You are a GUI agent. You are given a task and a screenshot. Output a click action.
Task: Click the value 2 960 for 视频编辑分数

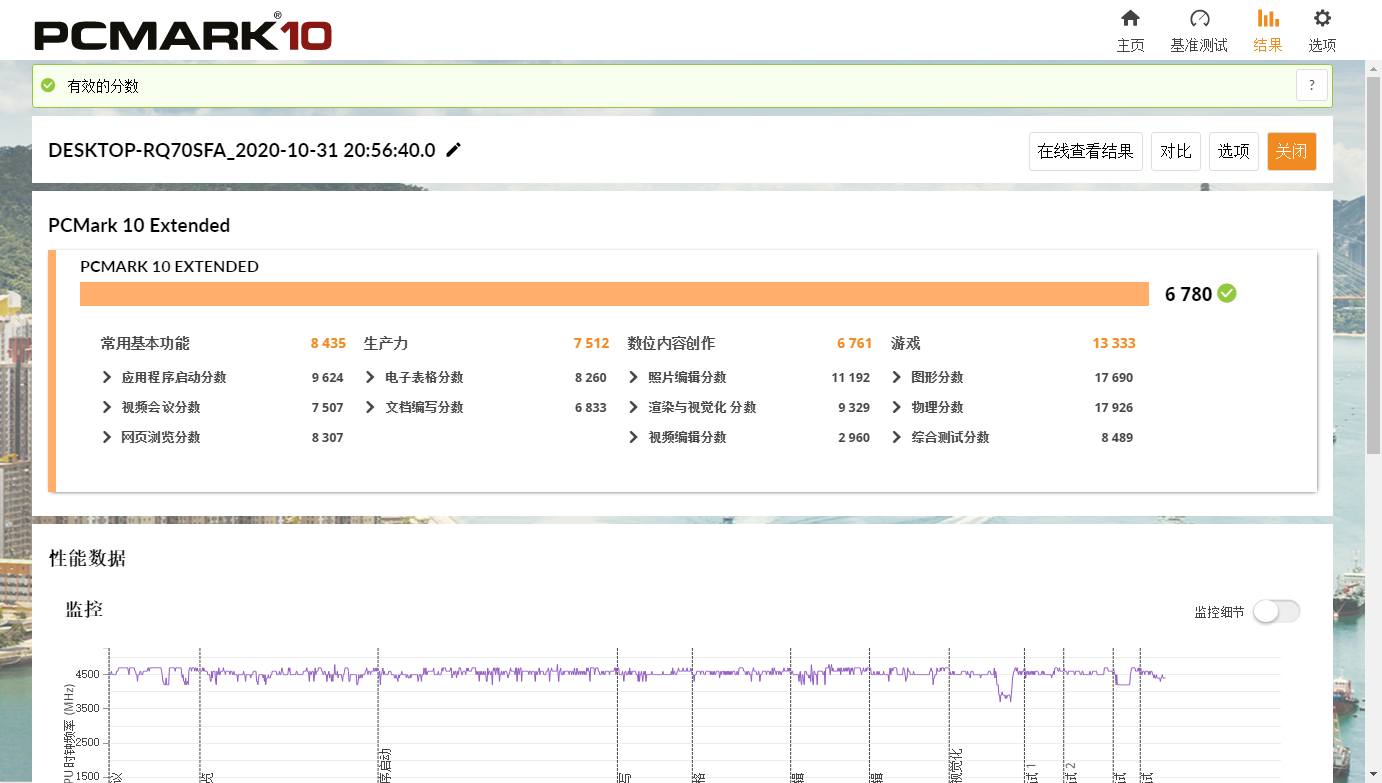[x=854, y=437]
